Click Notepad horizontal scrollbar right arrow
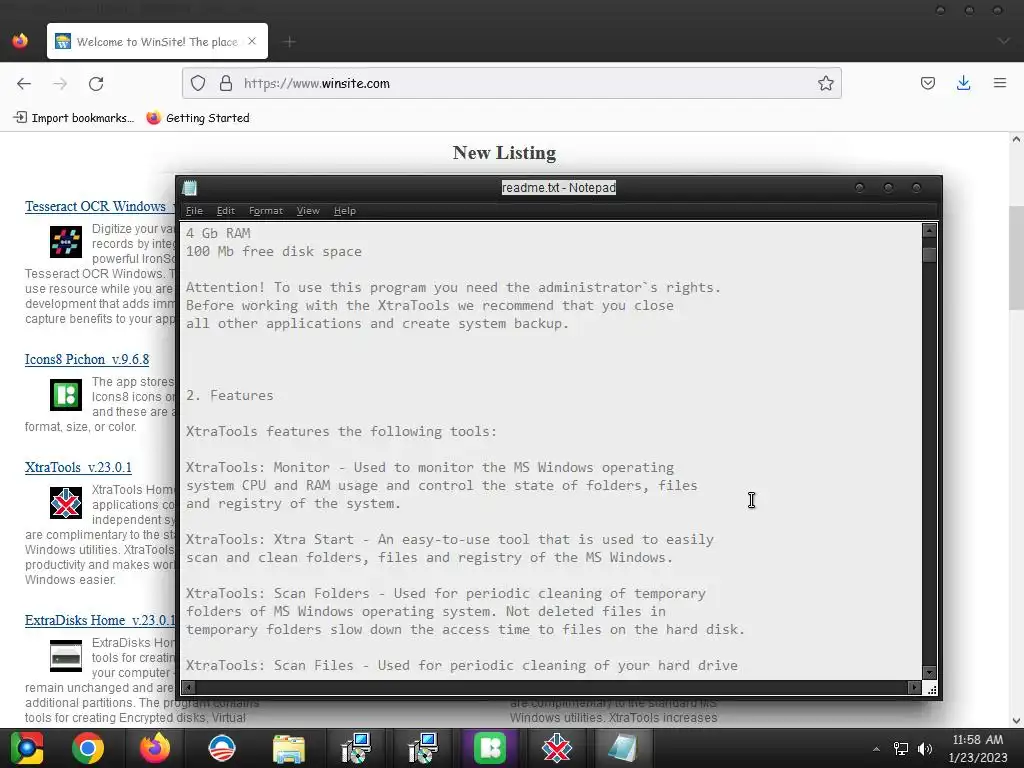Image resolution: width=1024 pixels, height=768 pixels. 914,688
